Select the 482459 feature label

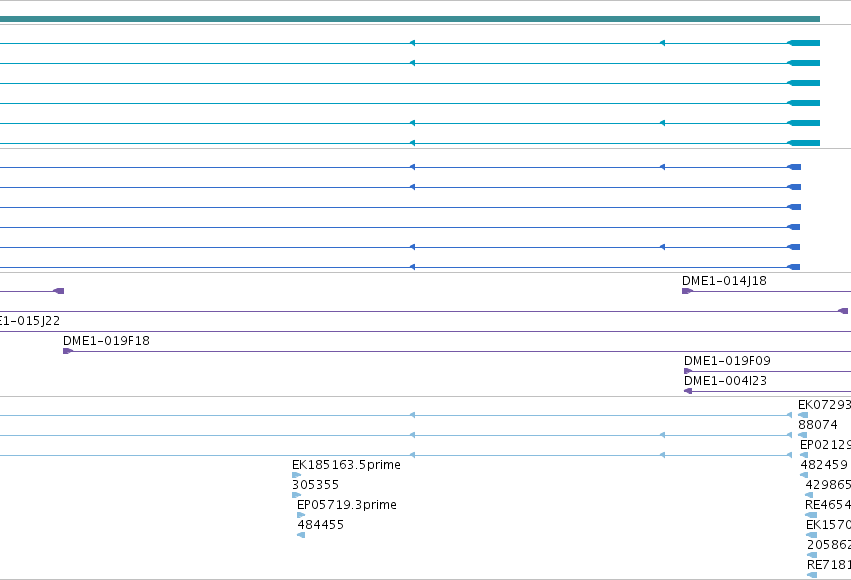tap(823, 465)
